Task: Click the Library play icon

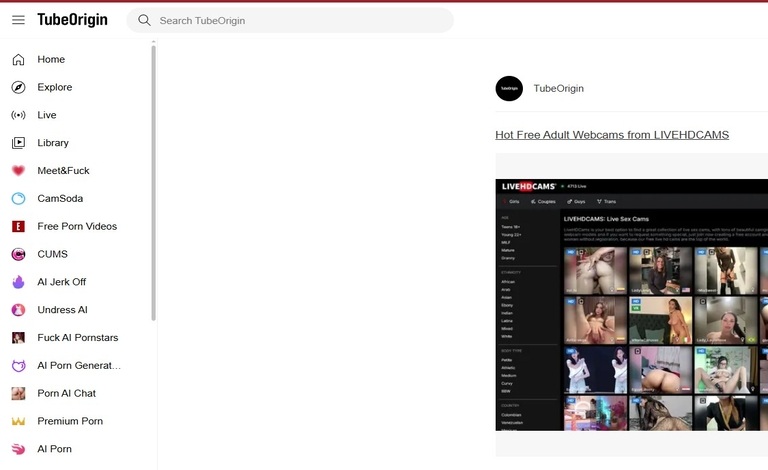Action: 18,143
